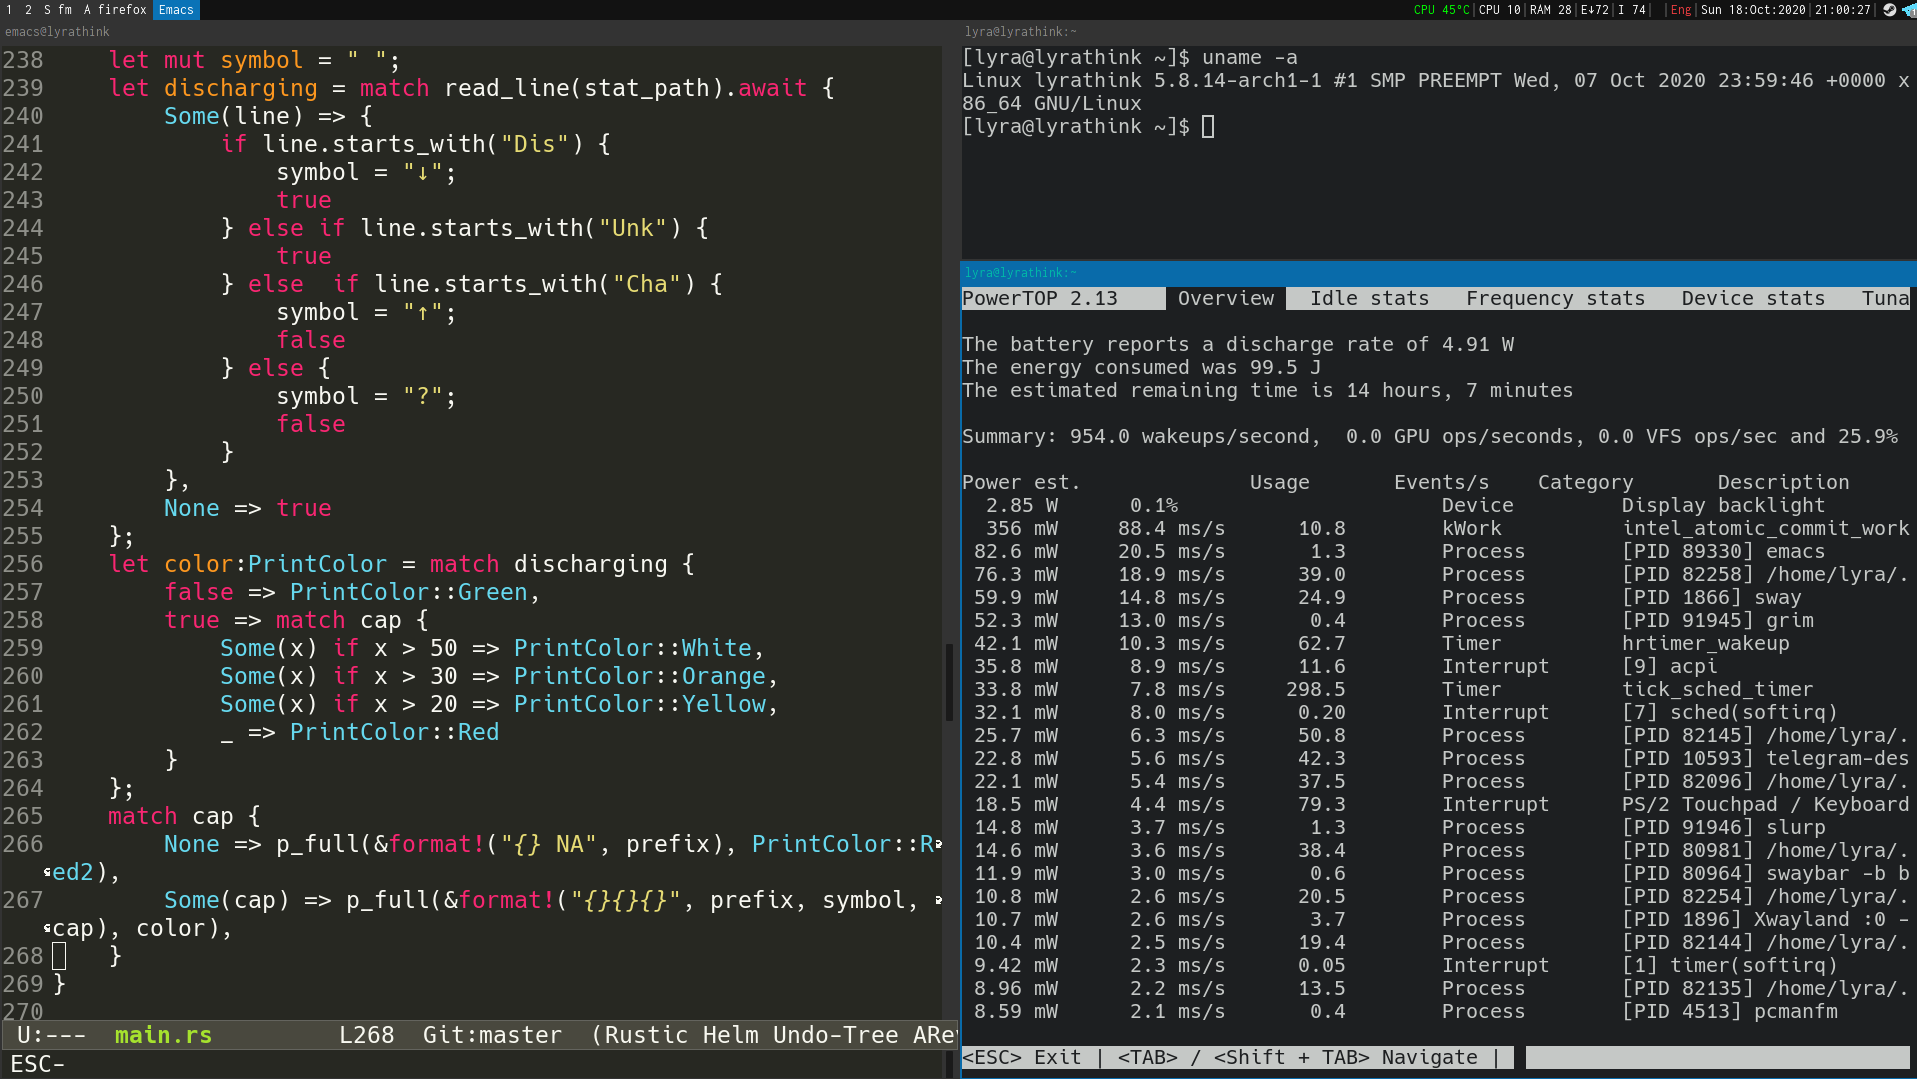The image size is (1917, 1079).
Task: Click the Telegram tray icon
Action: pyautogui.click(x=1909, y=9)
